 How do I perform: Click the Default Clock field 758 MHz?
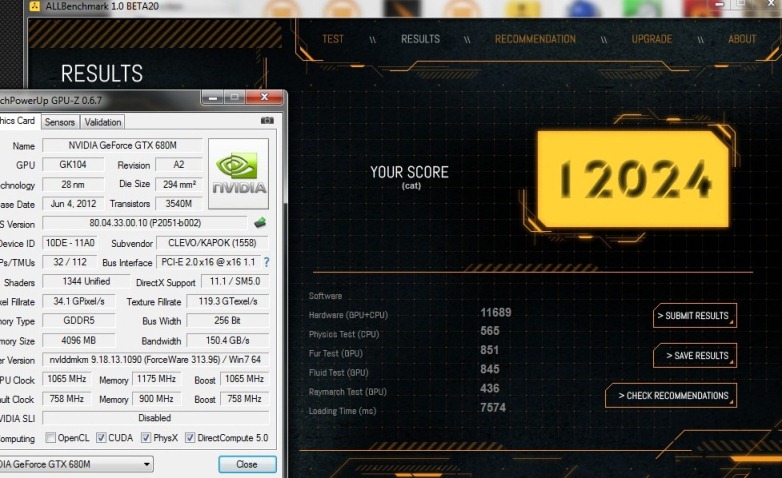[x=66, y=399]
